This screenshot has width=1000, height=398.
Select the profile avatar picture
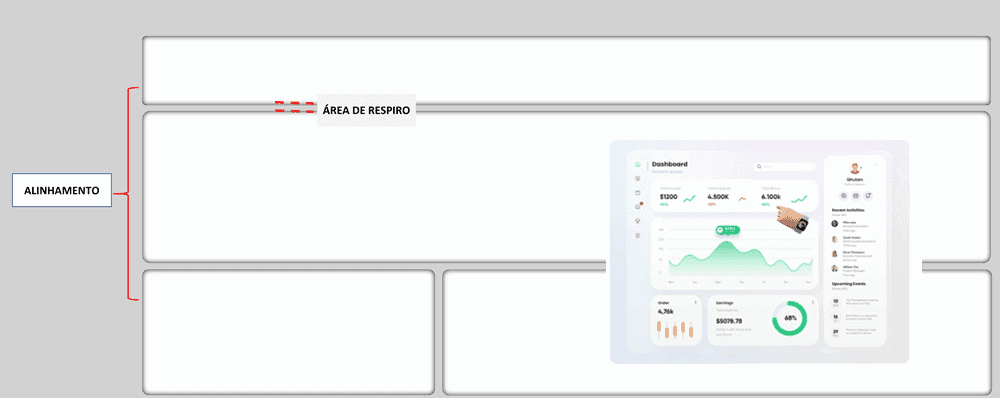coord(855,168)
